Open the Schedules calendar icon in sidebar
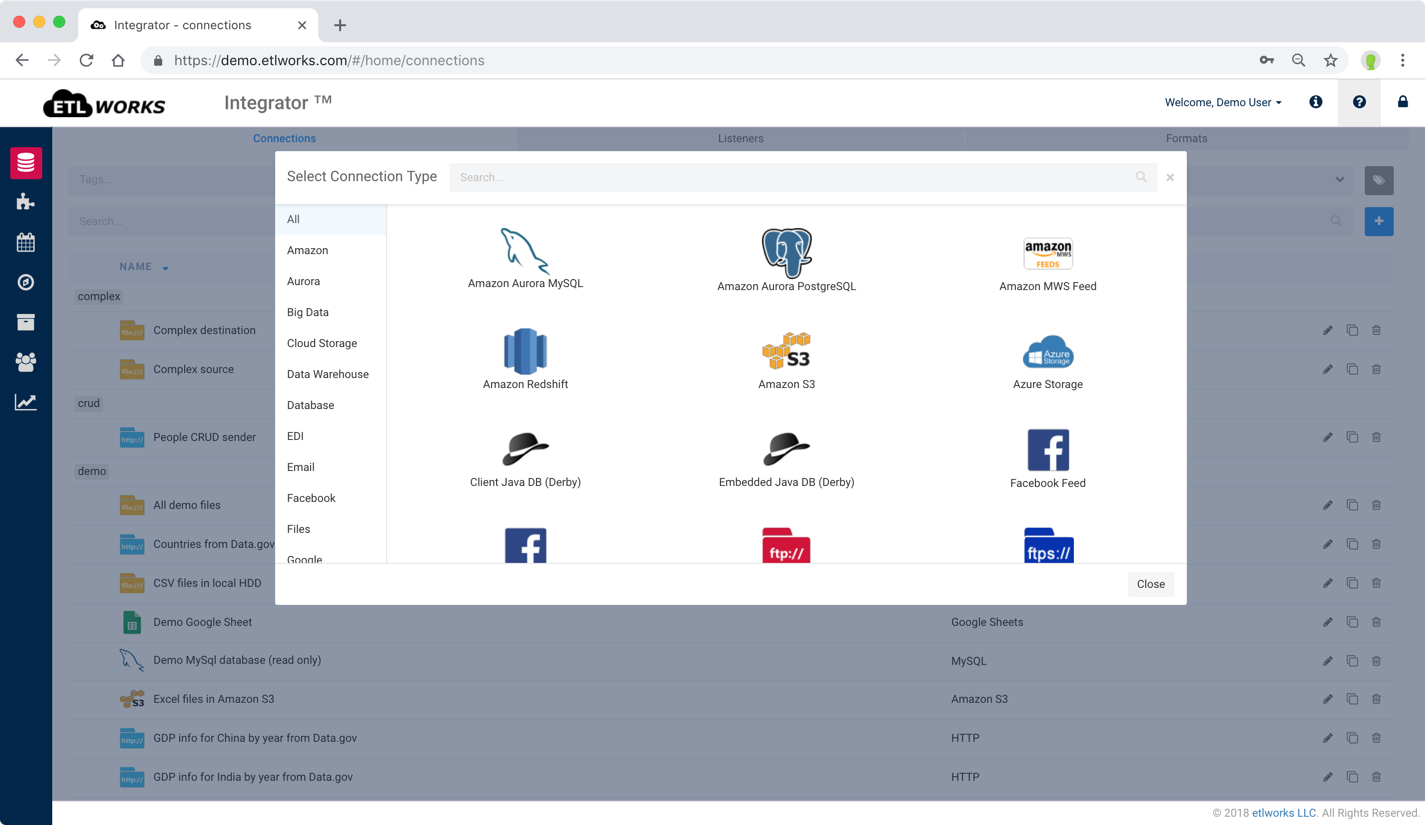This screenshot has height=825, width=1425. [x=26, y=242]
